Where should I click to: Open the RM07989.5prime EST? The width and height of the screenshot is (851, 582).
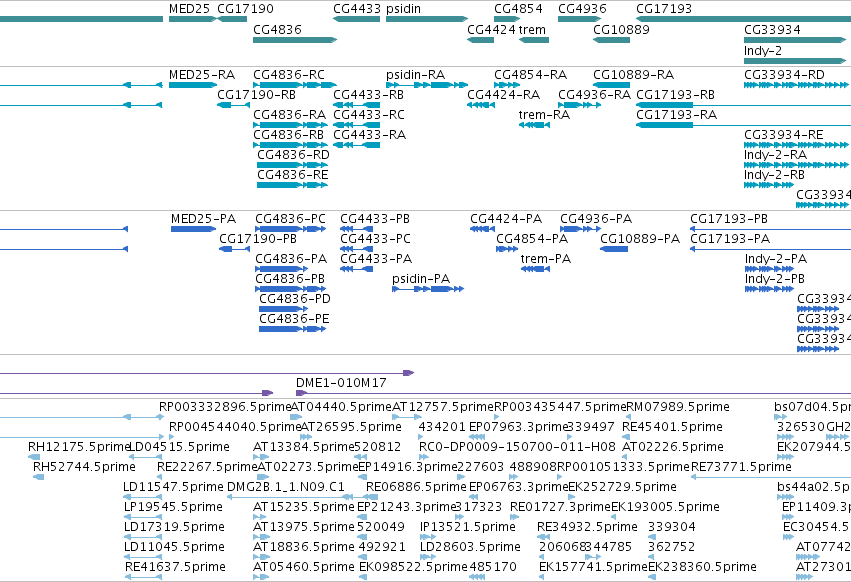[x=628, y=417]
